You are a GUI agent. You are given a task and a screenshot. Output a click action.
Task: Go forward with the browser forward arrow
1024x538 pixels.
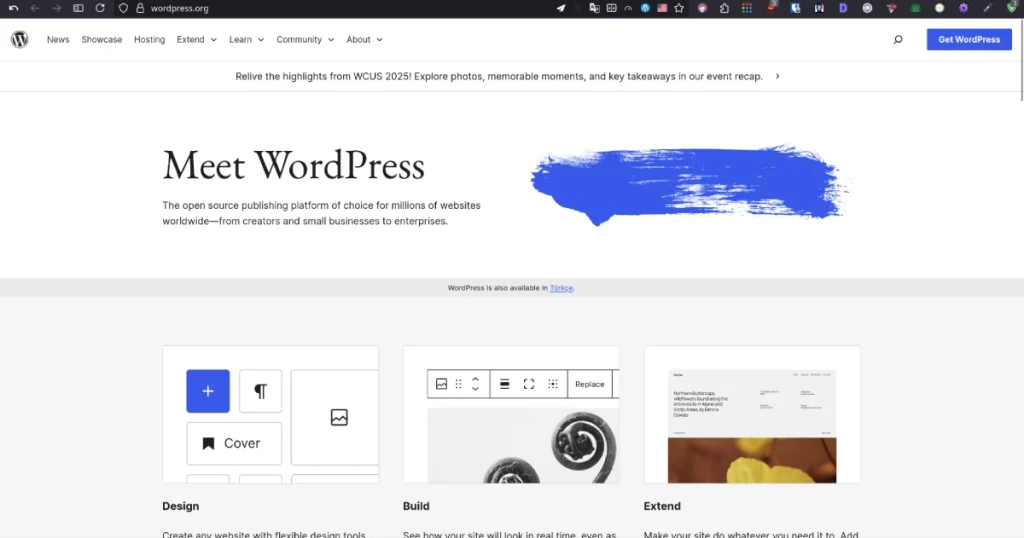(56, 8)
